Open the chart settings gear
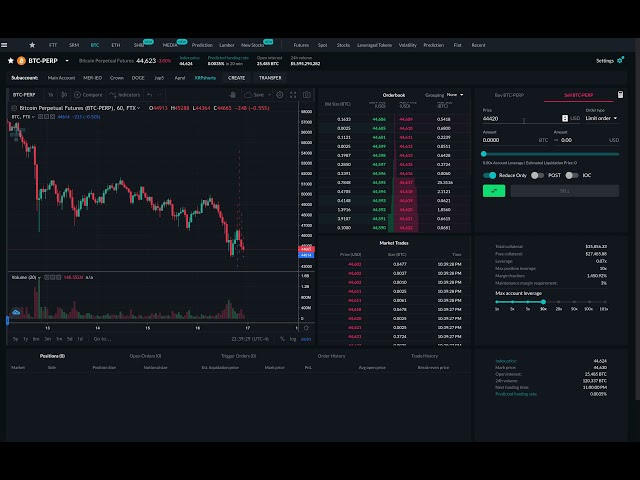The width and height of the screenshot is (640, 480). pyautogui.click(x=280, y=95)
